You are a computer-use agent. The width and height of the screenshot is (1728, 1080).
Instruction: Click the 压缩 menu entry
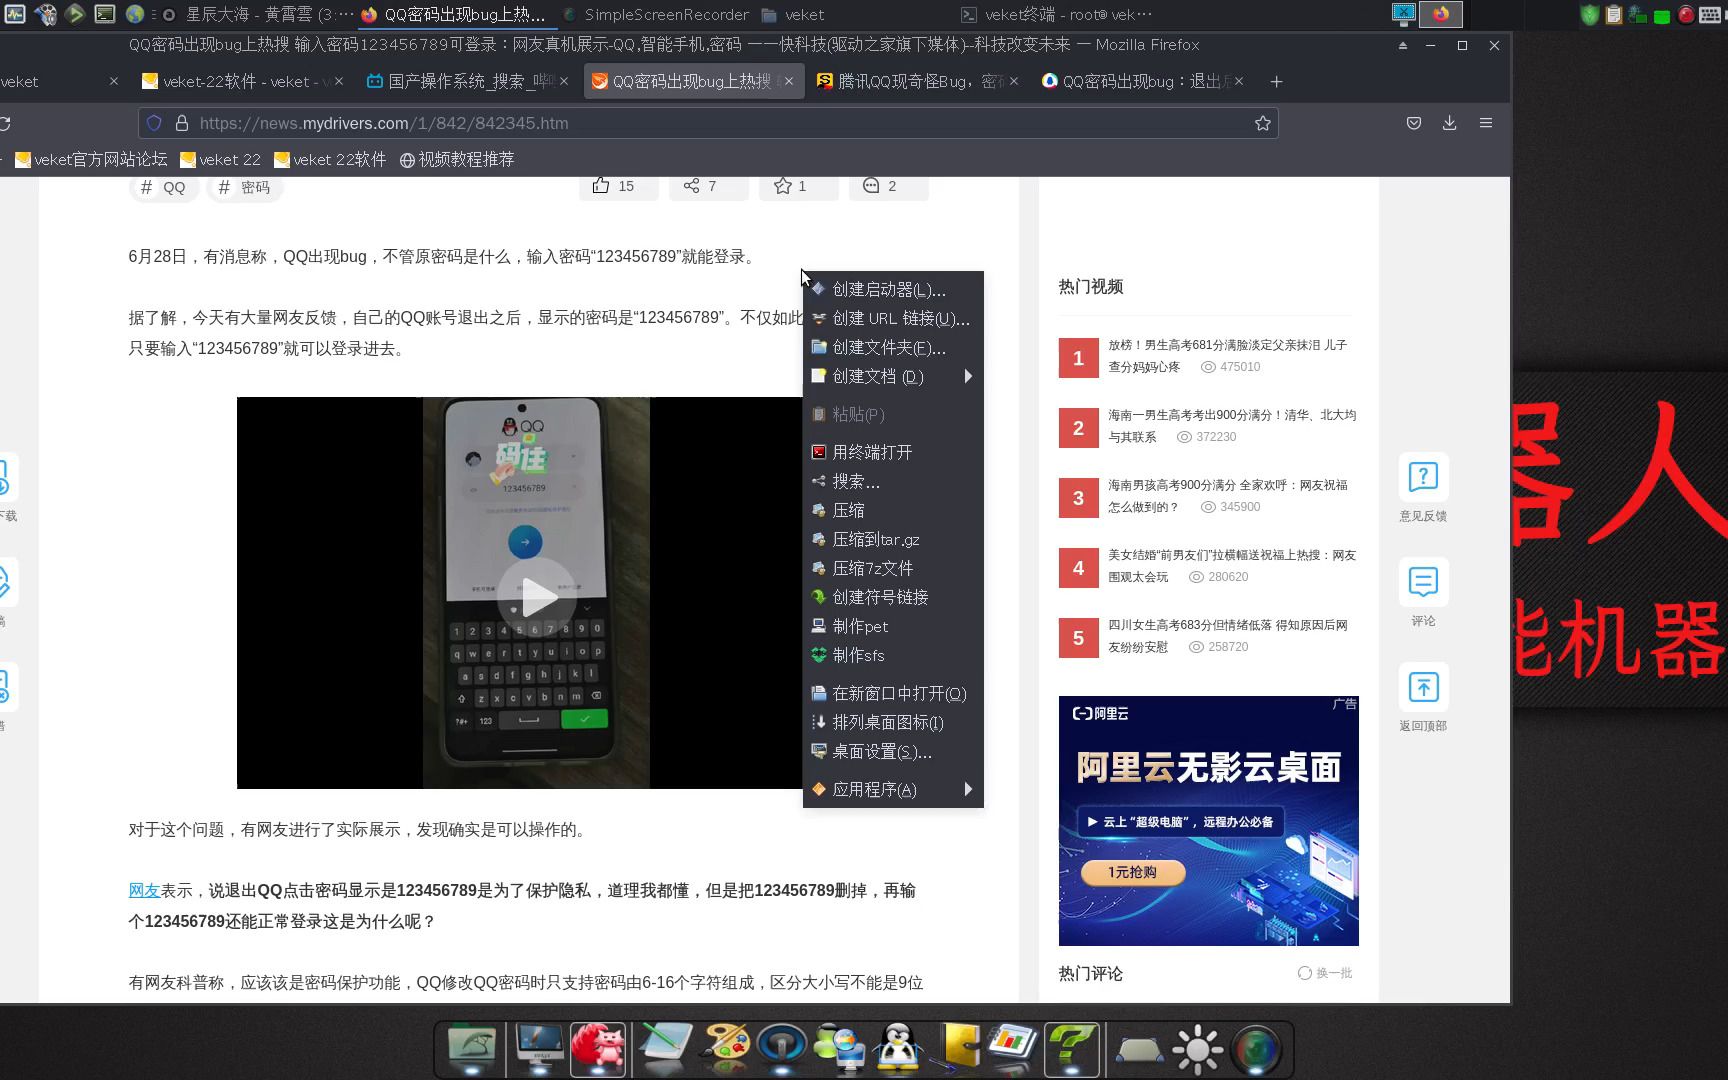pyautogui.click(x=893, y=510)
